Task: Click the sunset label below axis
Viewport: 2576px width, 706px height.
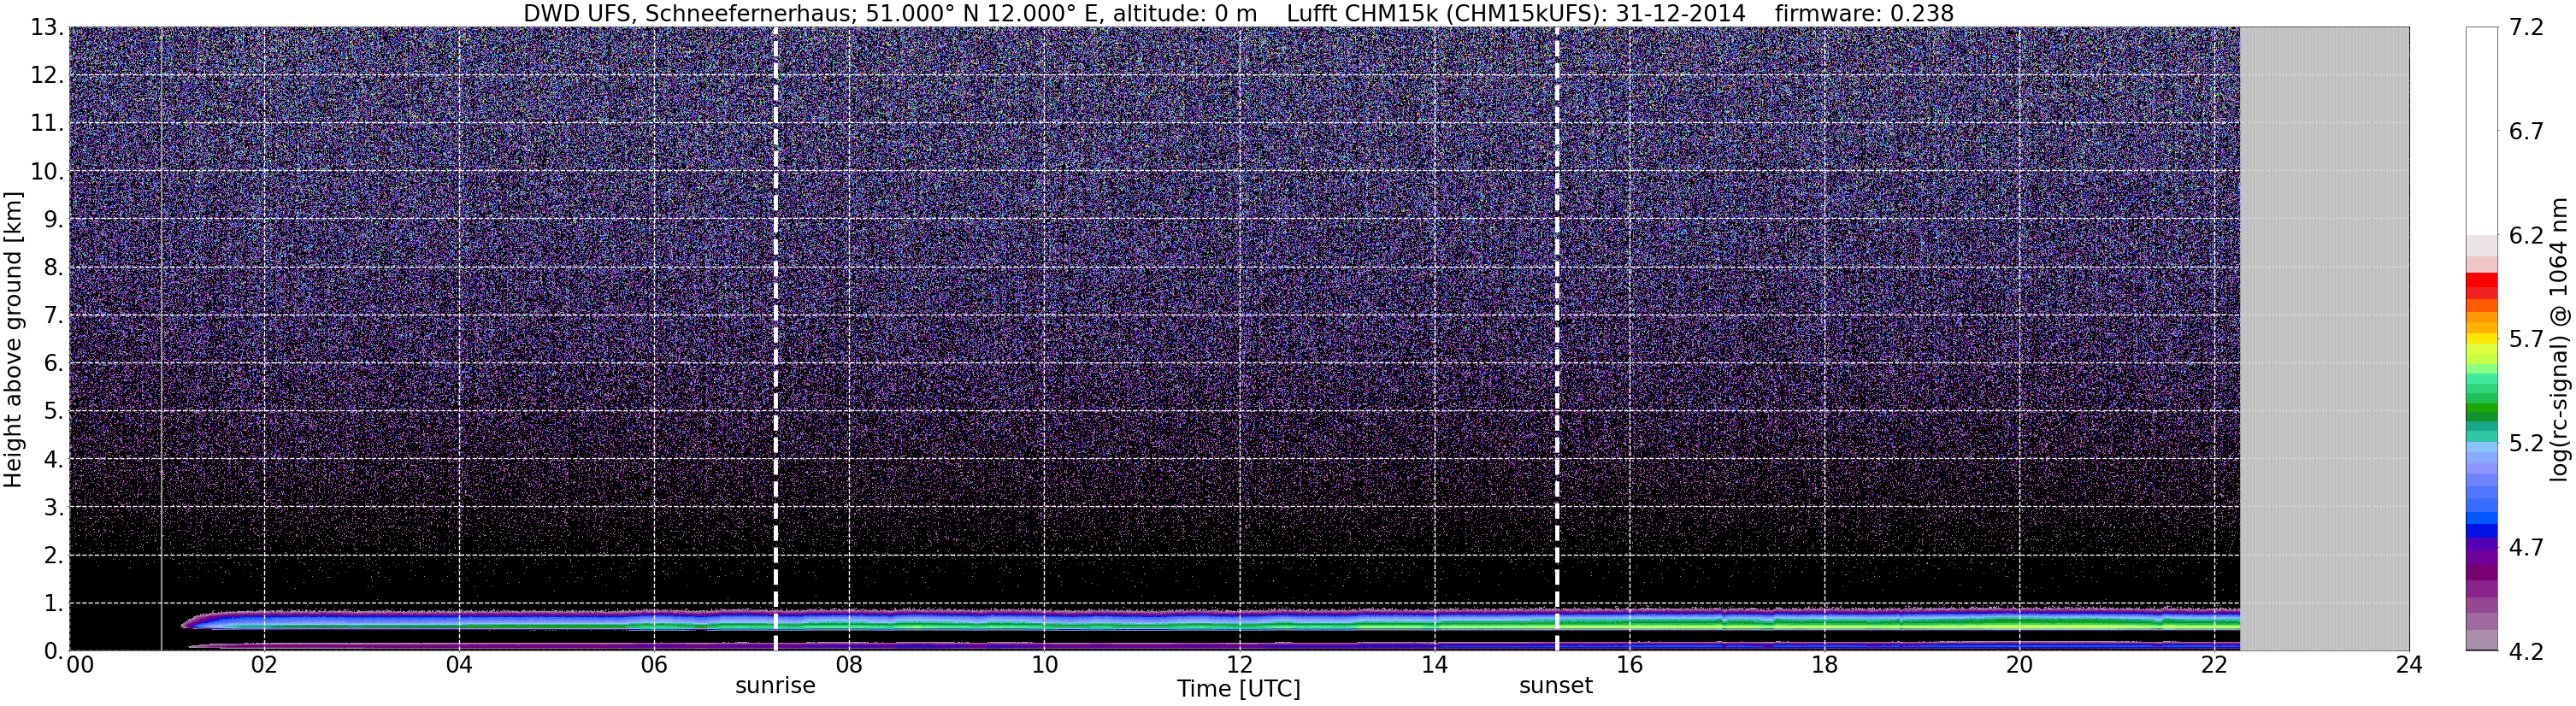Action: [1556, 686]
